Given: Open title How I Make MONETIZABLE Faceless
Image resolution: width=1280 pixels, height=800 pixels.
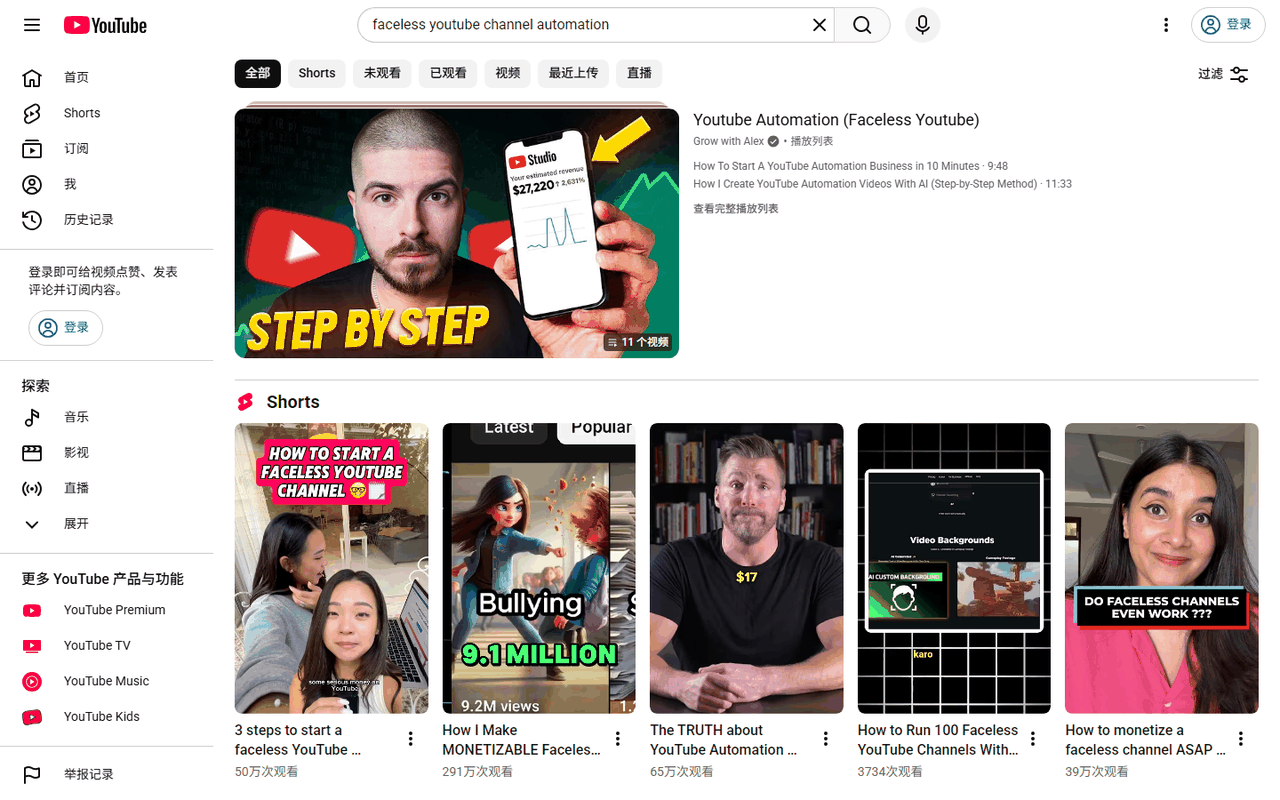Looking at the screenshot, I should pos(522,740).
